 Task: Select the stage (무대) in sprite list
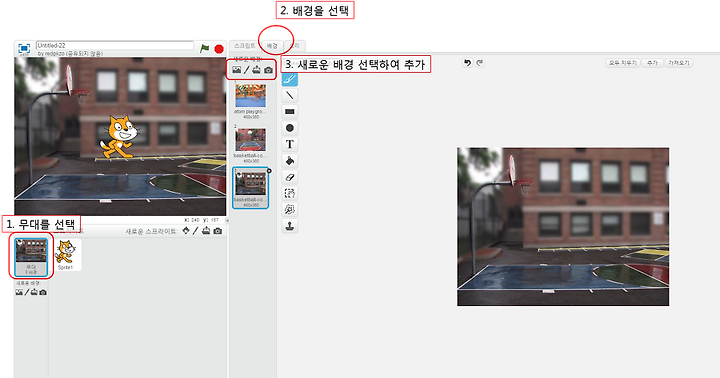click(x=31, y=257)
